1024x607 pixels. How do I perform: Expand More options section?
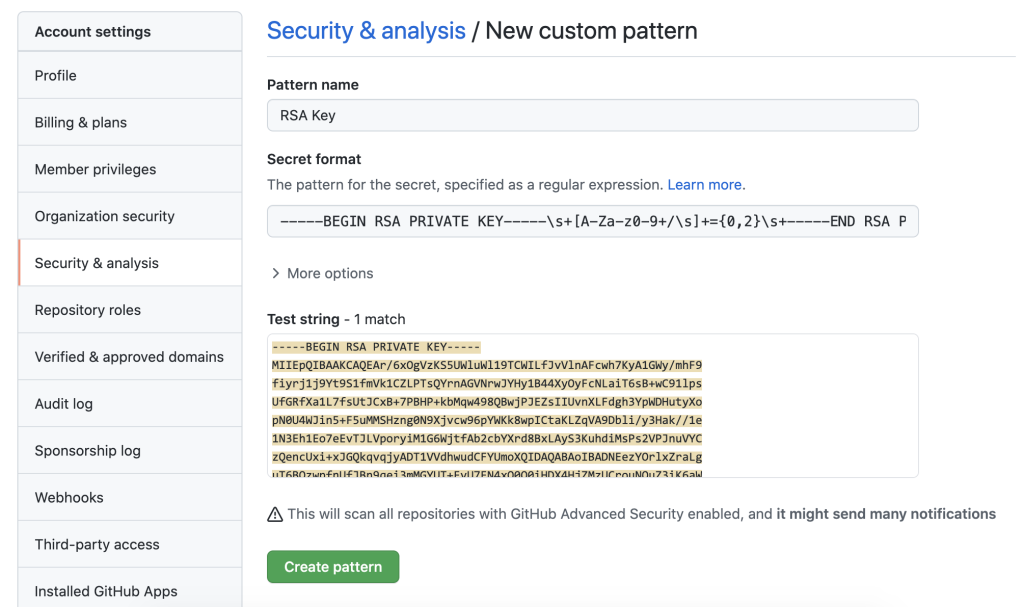(321, 273)
